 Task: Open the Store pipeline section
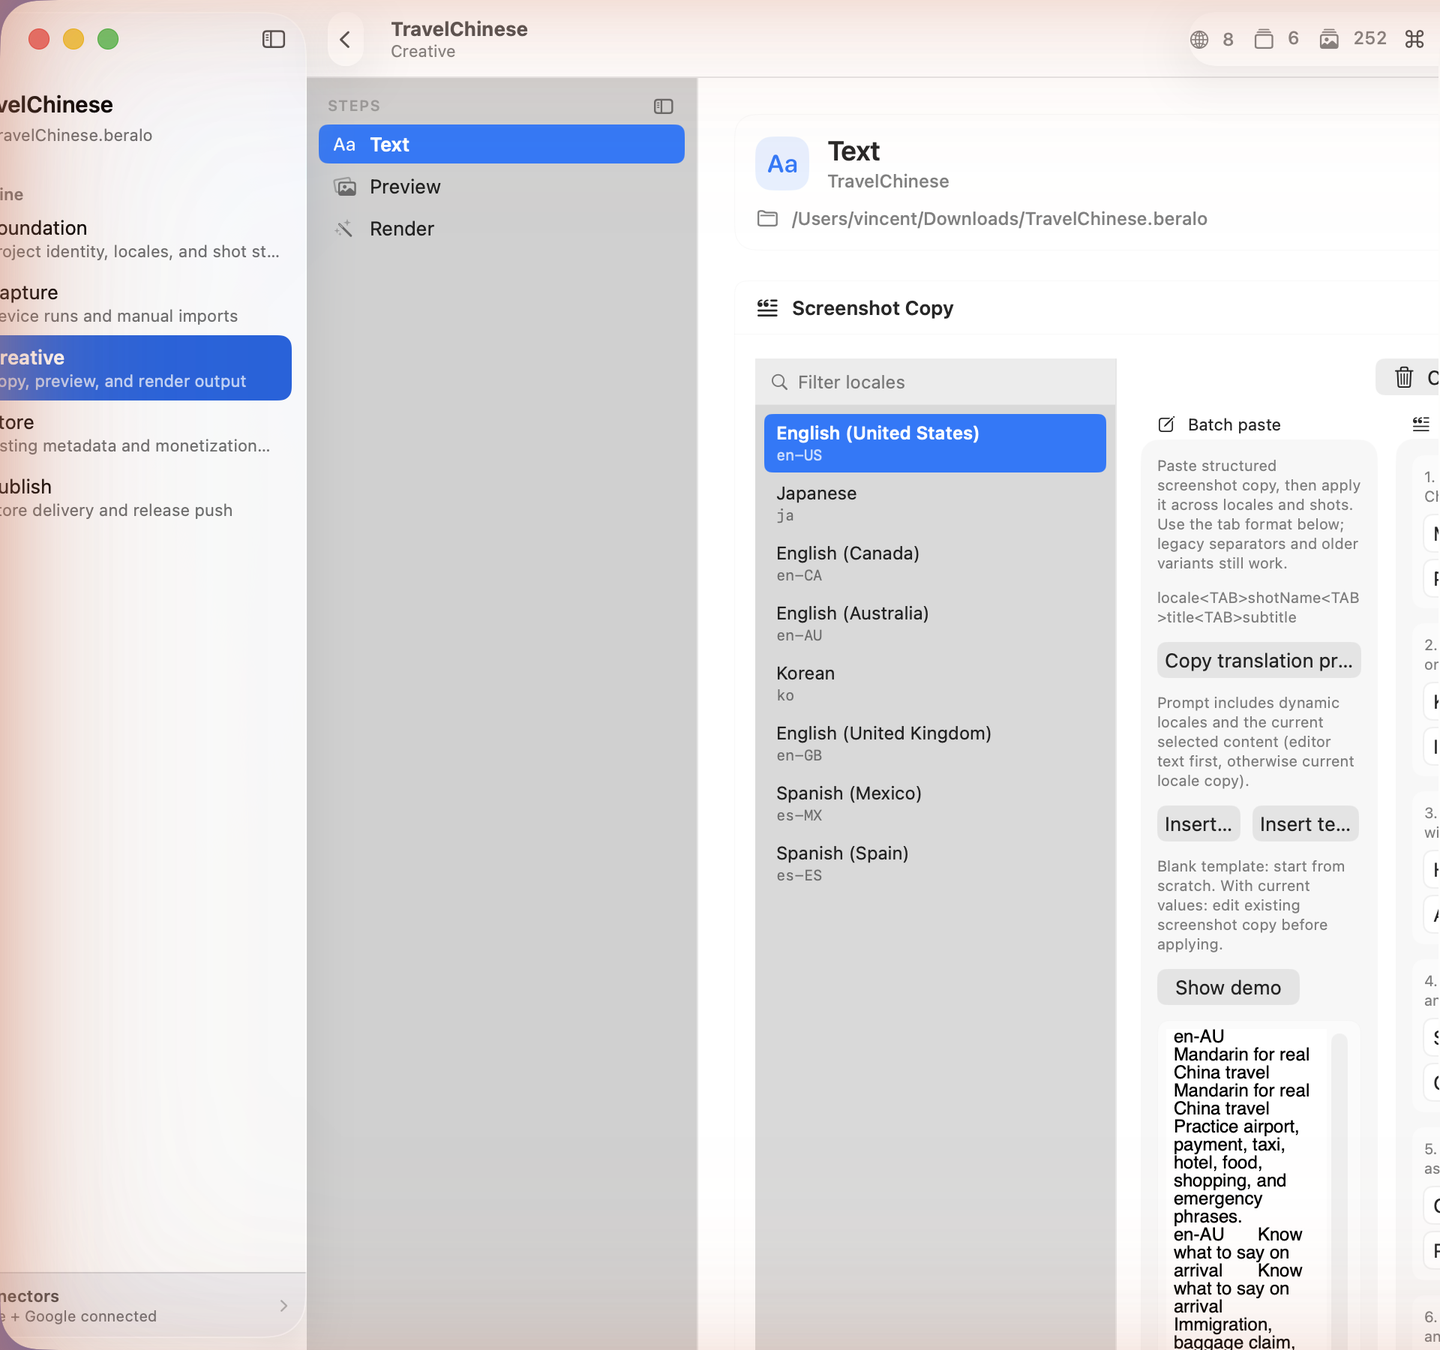pos(145,433)
